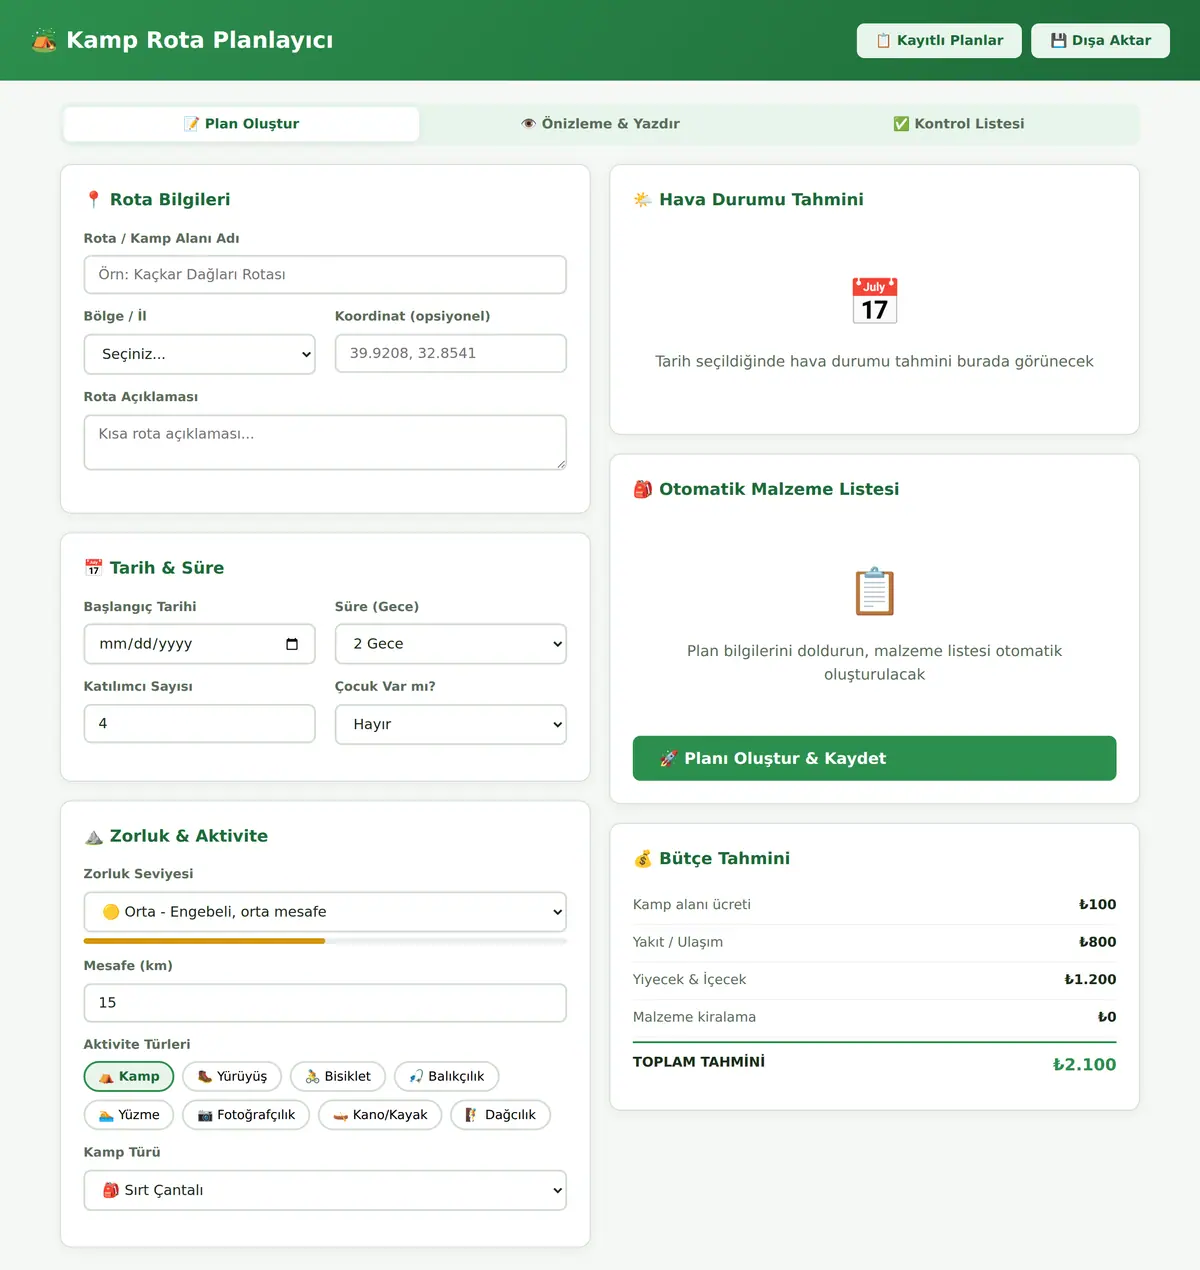Click the Yakıt / Ulaşım amount ₺800
The height and width of the screenshot is (1270, 1200).
[x=1097, y=942]
